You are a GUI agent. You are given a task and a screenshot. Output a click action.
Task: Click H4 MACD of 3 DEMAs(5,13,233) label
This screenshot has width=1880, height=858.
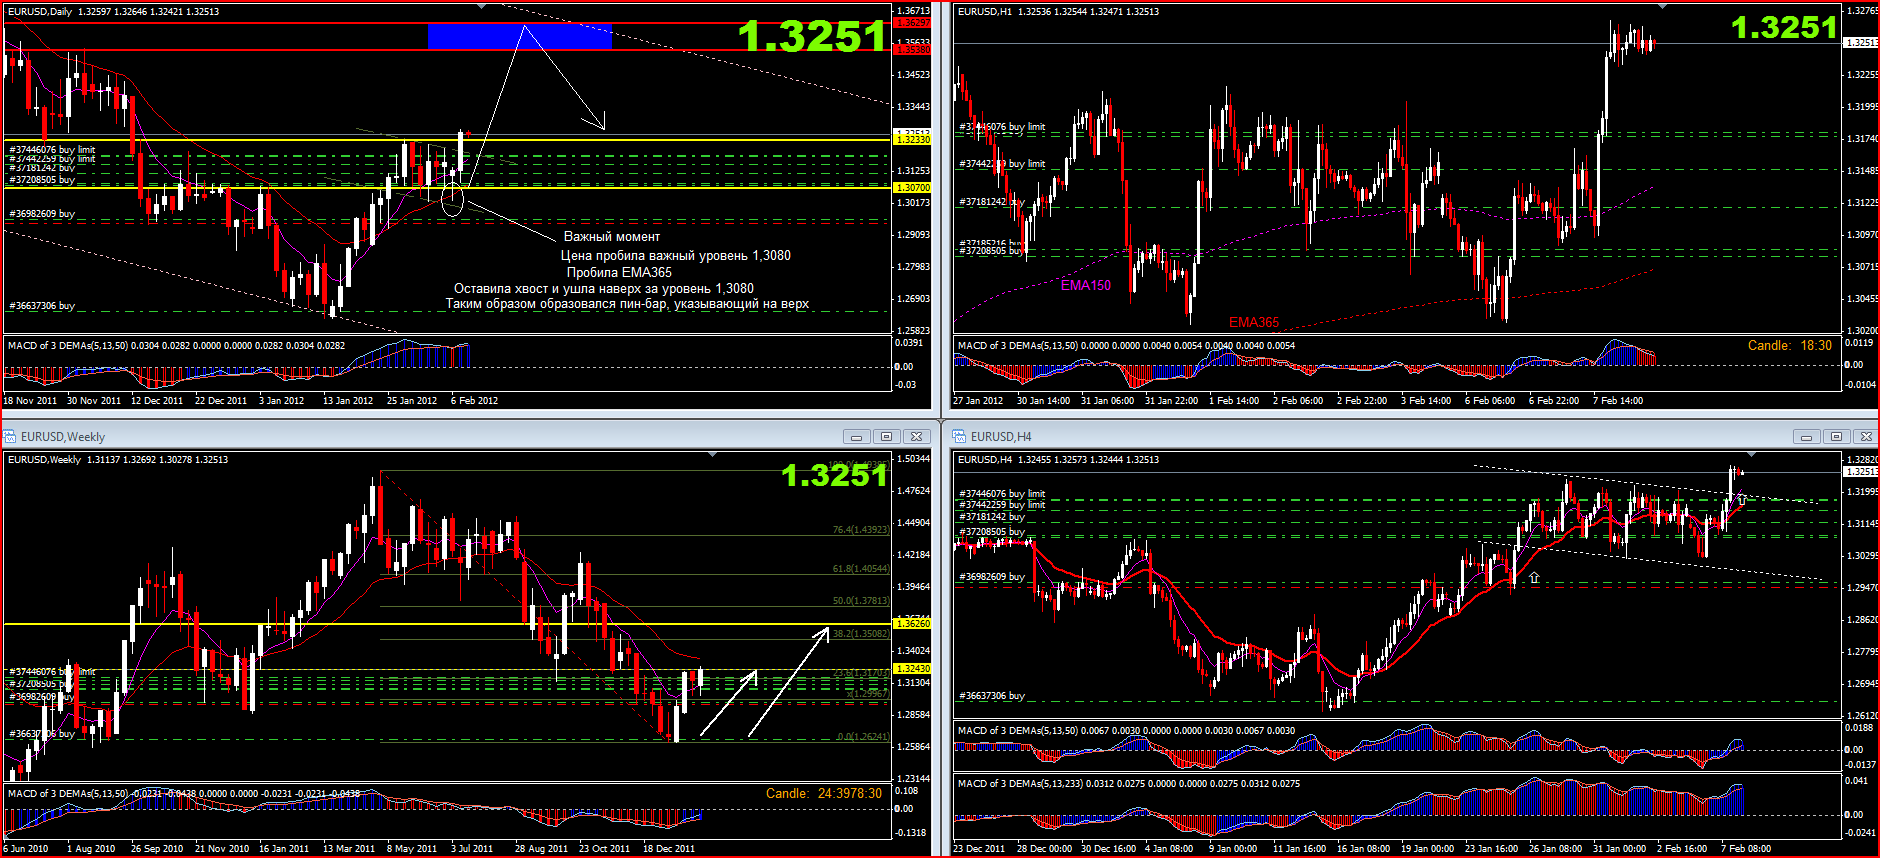[x=1129, y=784]
